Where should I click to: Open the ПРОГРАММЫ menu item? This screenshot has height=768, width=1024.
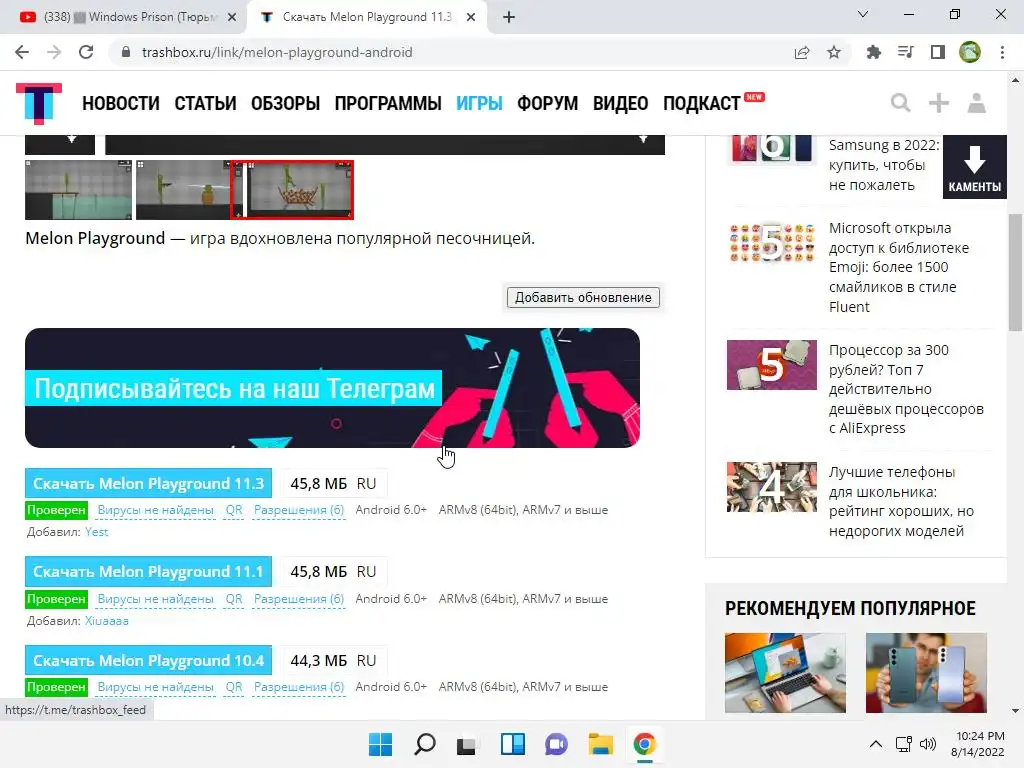click(x=388, y=103)
